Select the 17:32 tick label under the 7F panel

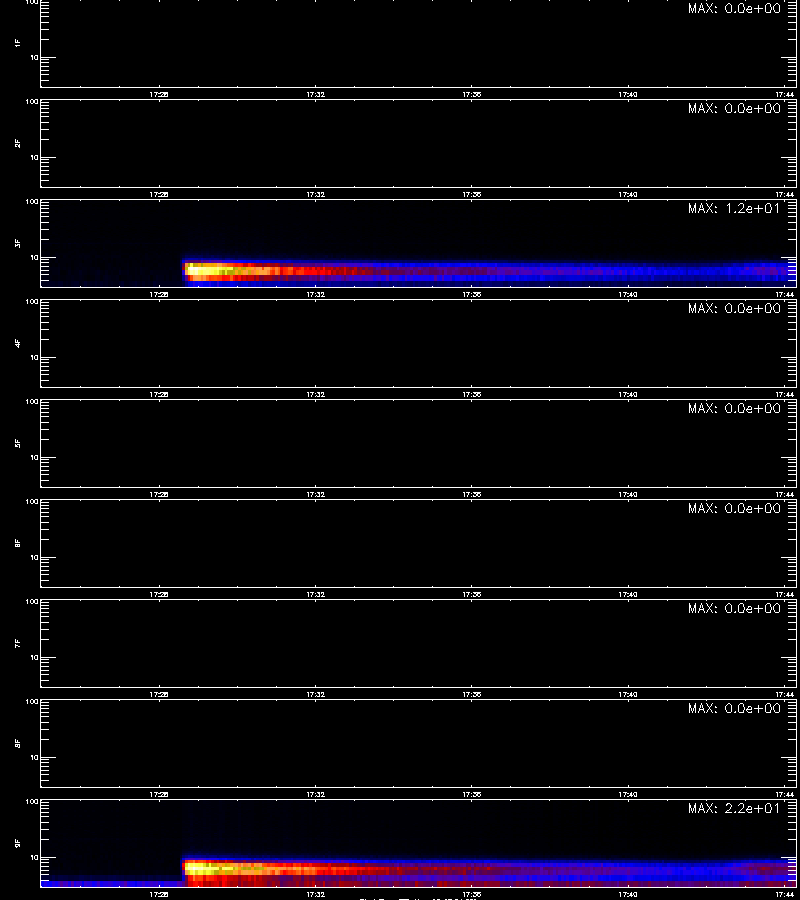click(316, 695)
